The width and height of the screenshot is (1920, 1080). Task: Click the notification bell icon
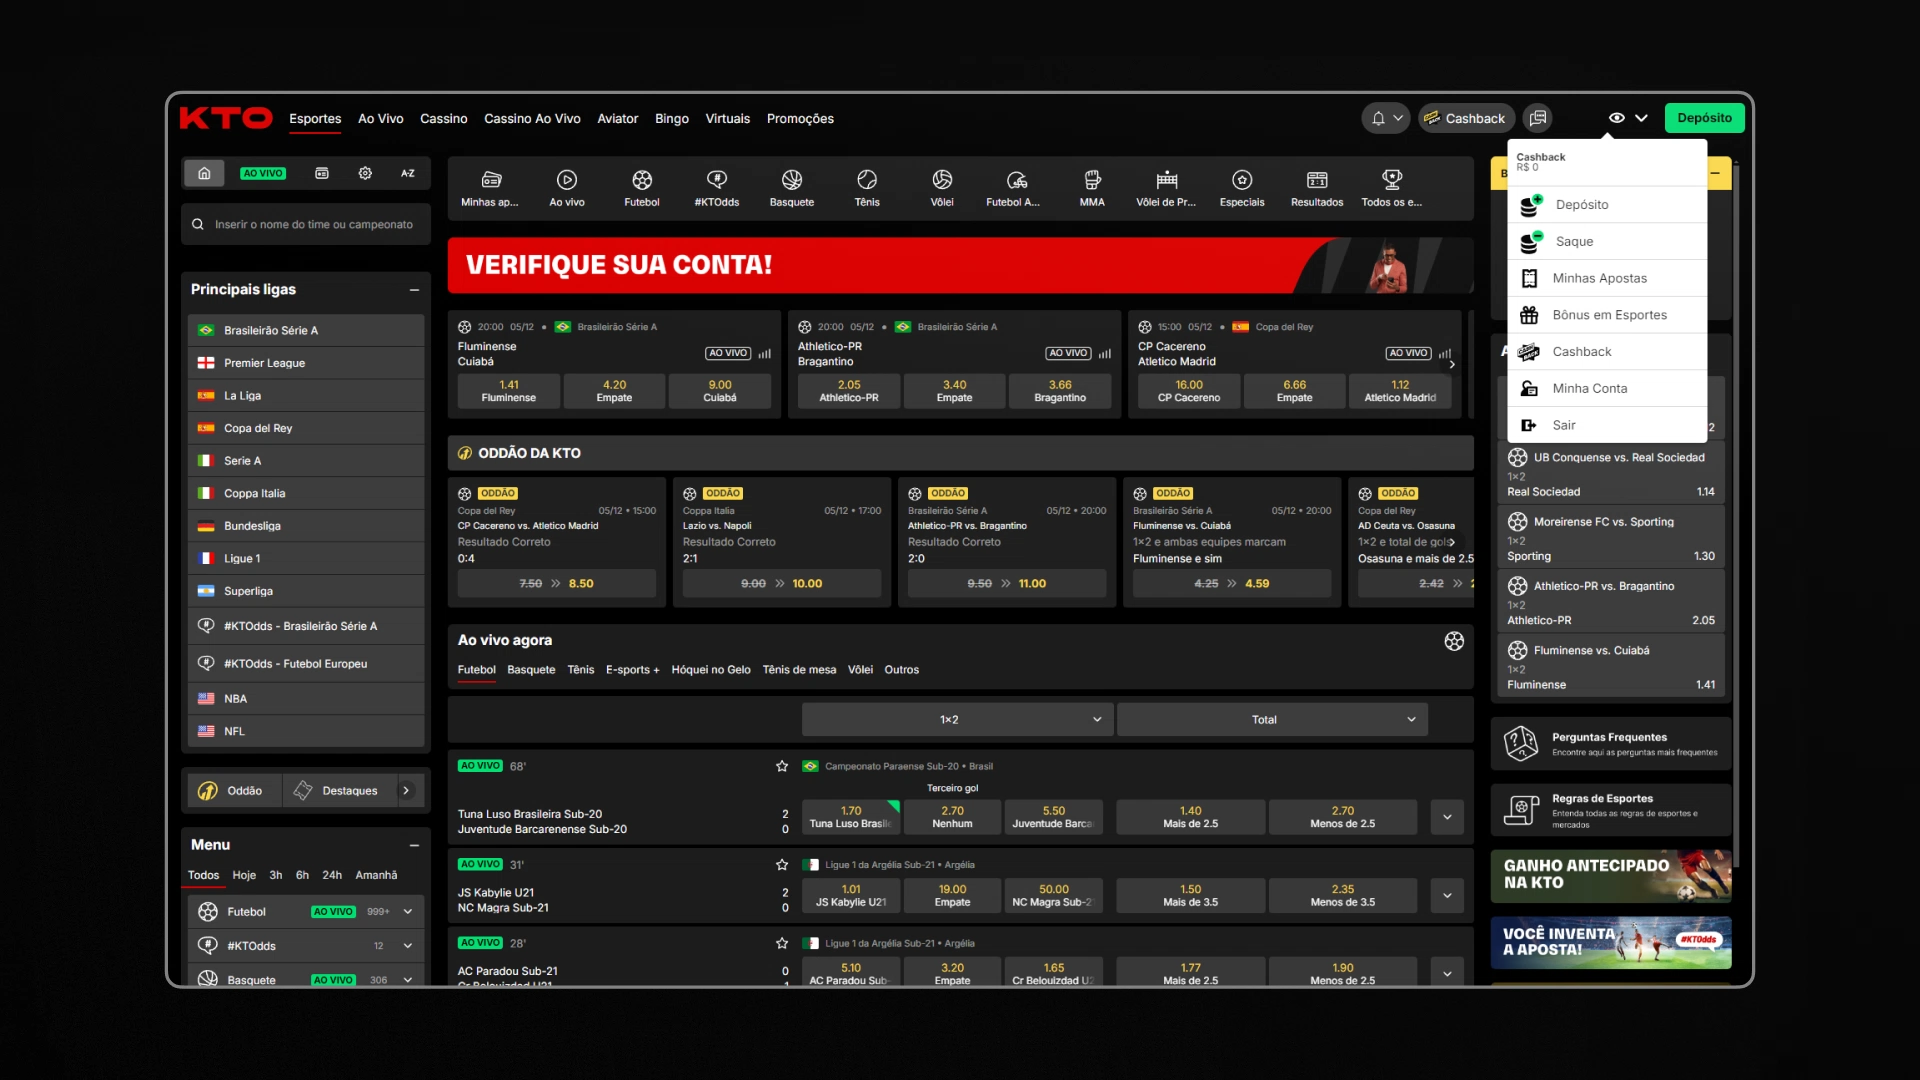1378,118
